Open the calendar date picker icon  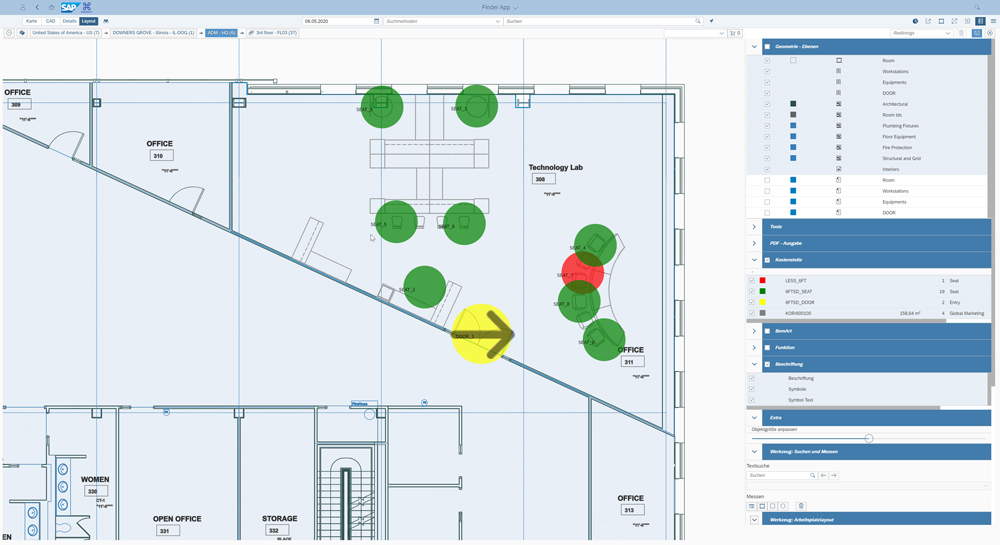click(376, 21)
